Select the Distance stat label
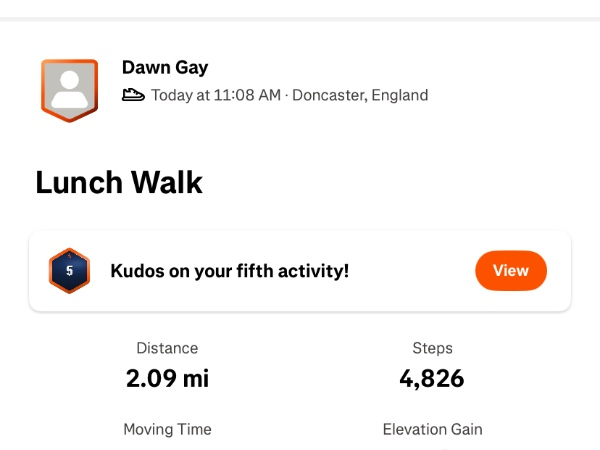600x450 pixels. 167,348
